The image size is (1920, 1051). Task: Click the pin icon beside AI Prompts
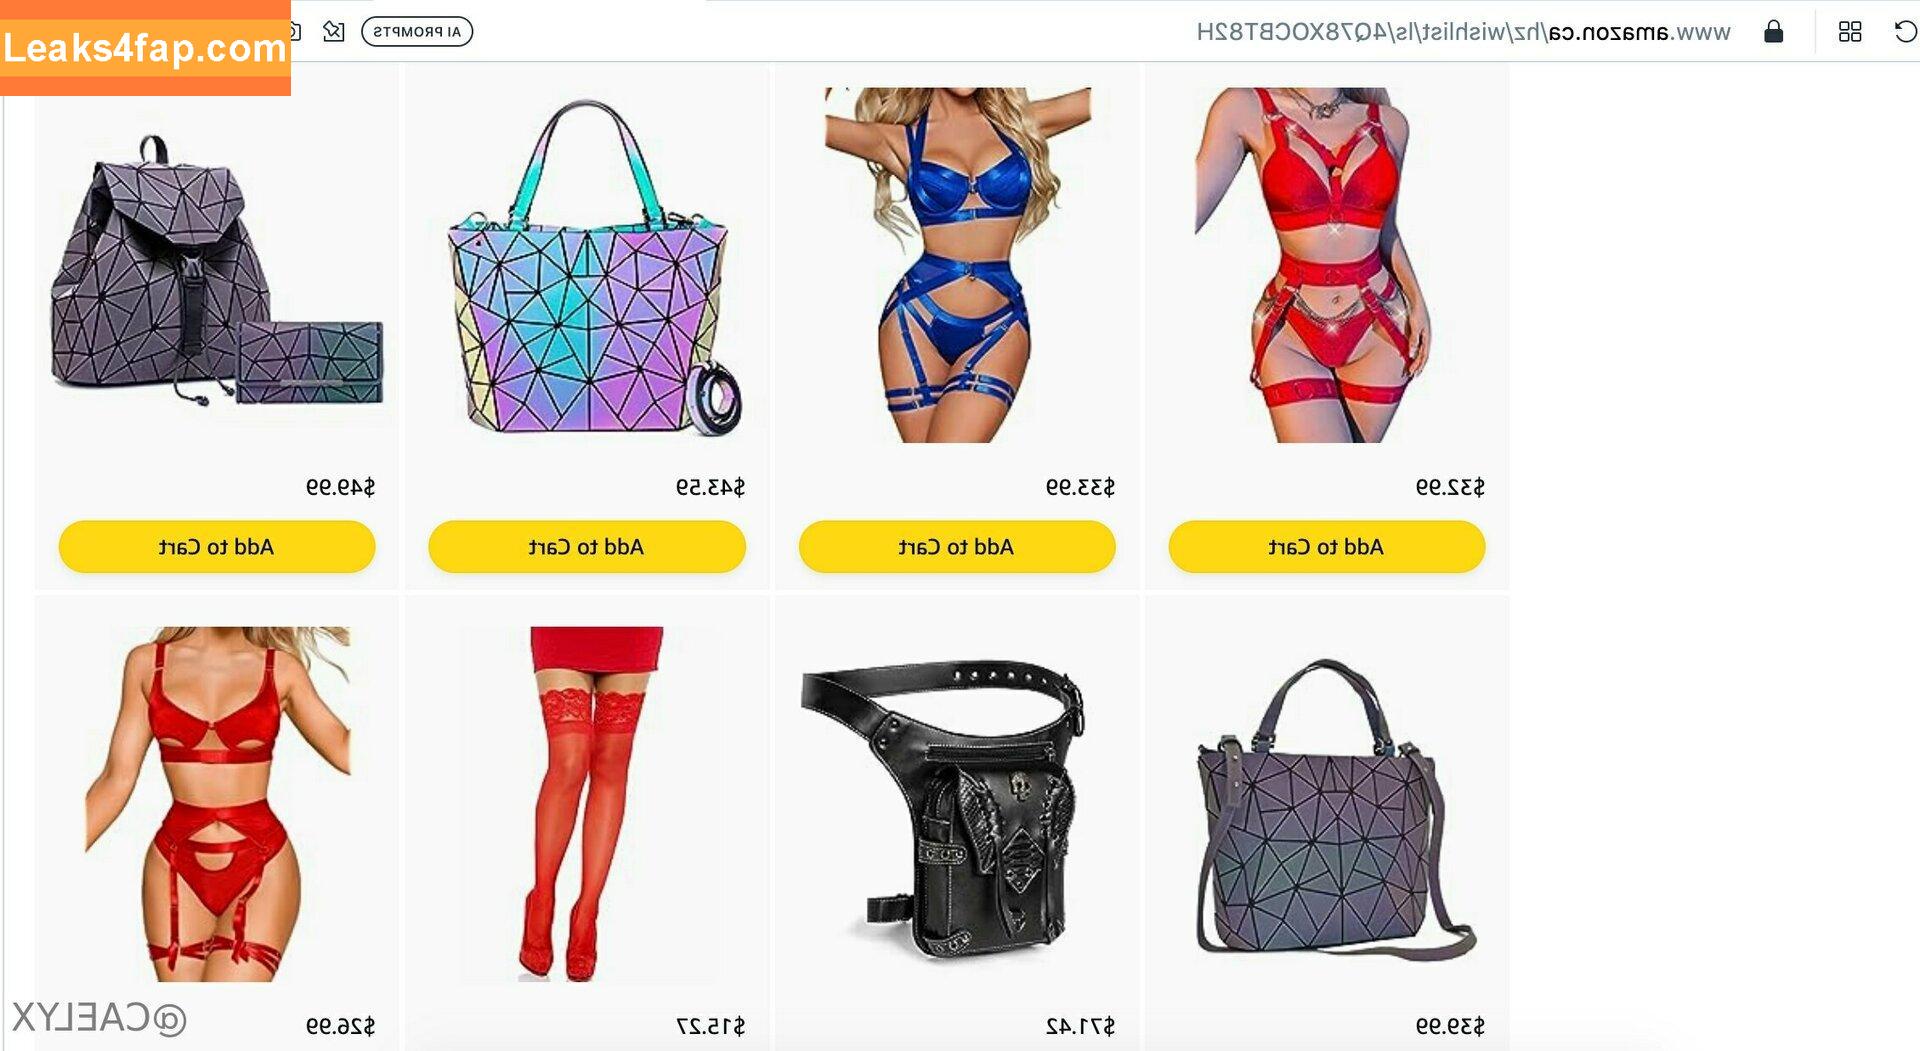[334, 32]
